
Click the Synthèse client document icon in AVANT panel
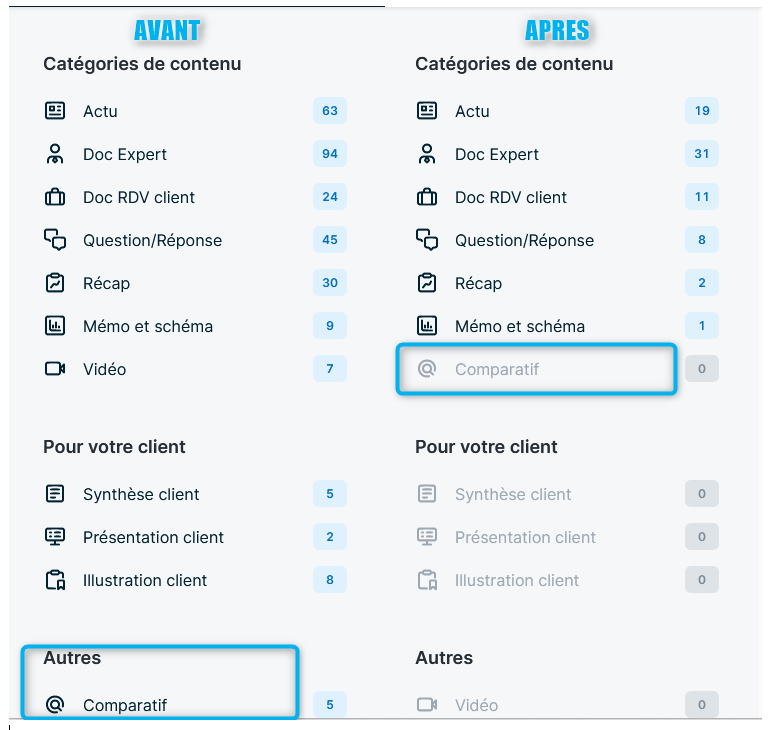[x=55, y=494]
